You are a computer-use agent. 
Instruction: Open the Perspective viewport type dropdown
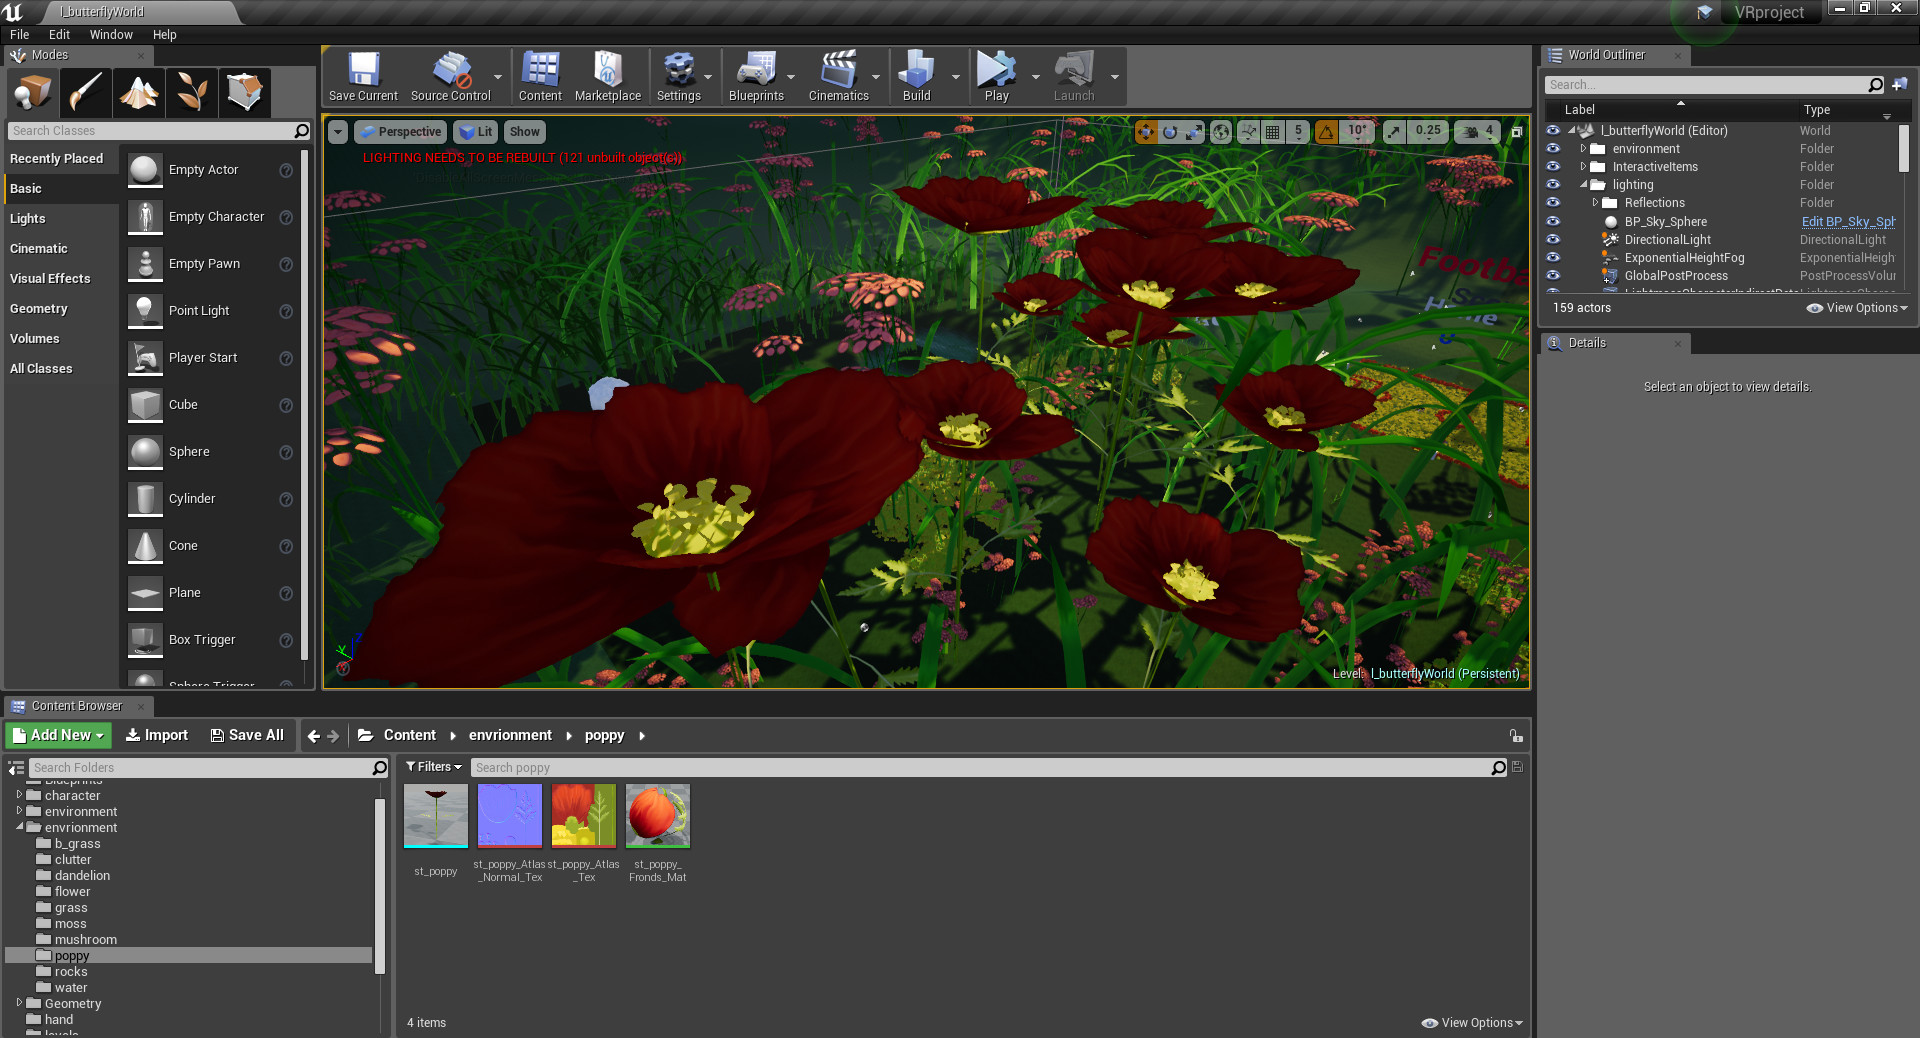tap(400, 131)
